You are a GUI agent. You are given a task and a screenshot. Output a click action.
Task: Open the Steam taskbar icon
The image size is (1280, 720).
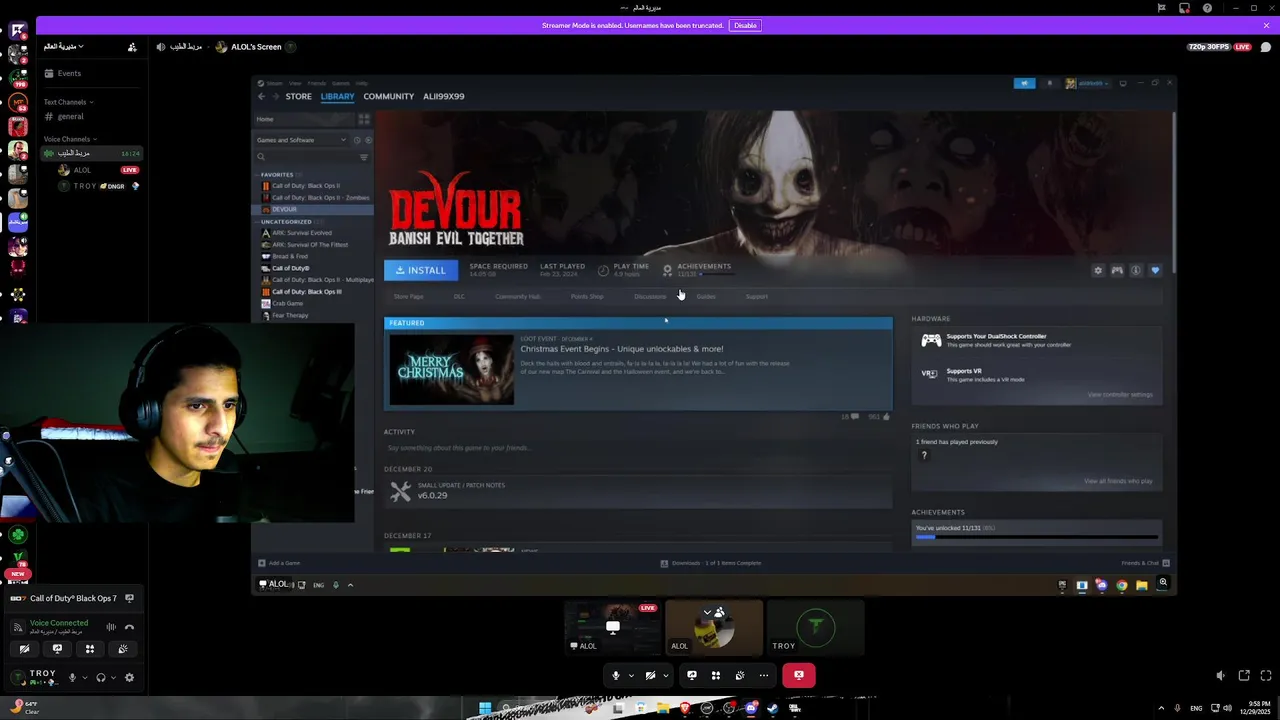tap(773, 708)
